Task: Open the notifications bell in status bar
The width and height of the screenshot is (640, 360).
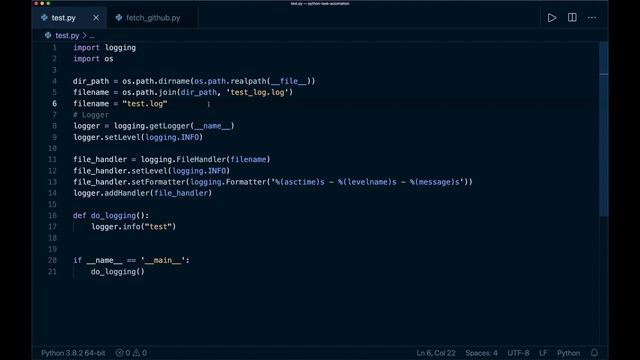Action: [594, 353]
